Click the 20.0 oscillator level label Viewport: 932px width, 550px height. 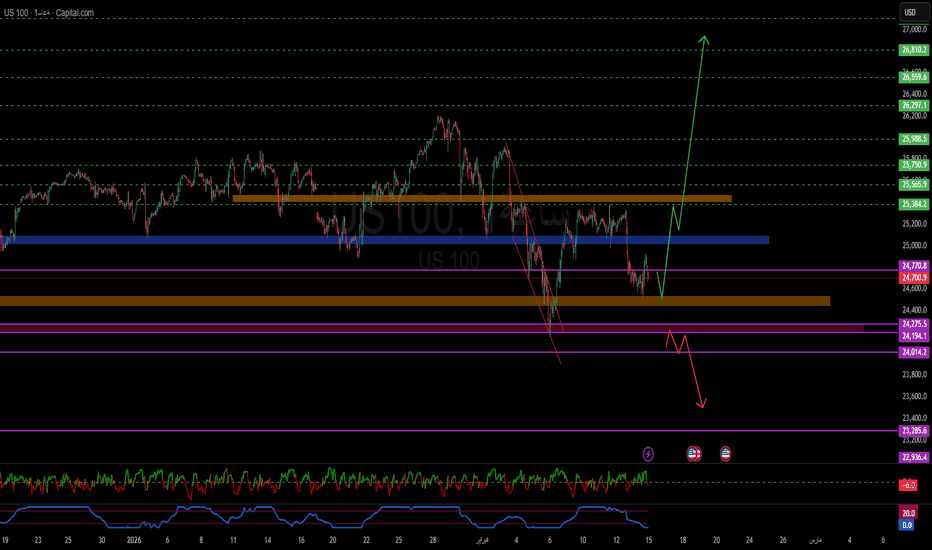coord(908,513)
